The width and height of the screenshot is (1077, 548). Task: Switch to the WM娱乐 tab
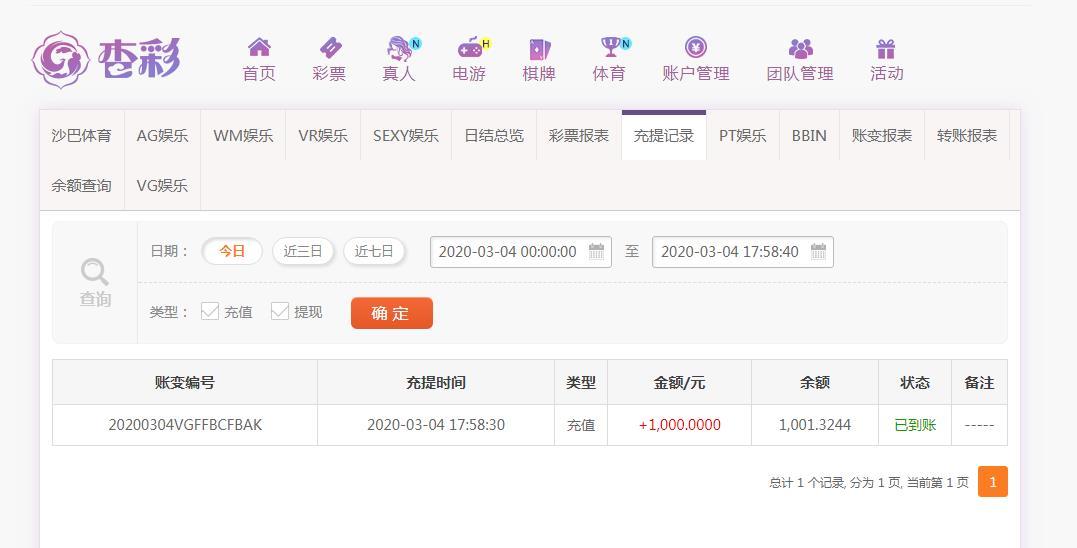(x=243, y=135)
